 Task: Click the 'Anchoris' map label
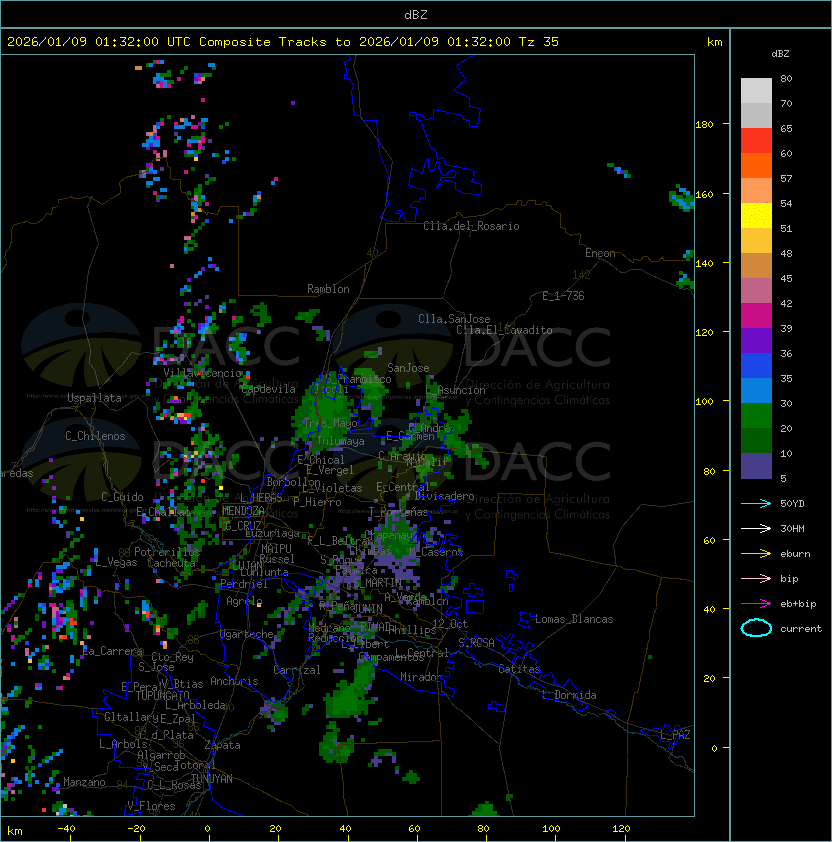coord(234,681)
